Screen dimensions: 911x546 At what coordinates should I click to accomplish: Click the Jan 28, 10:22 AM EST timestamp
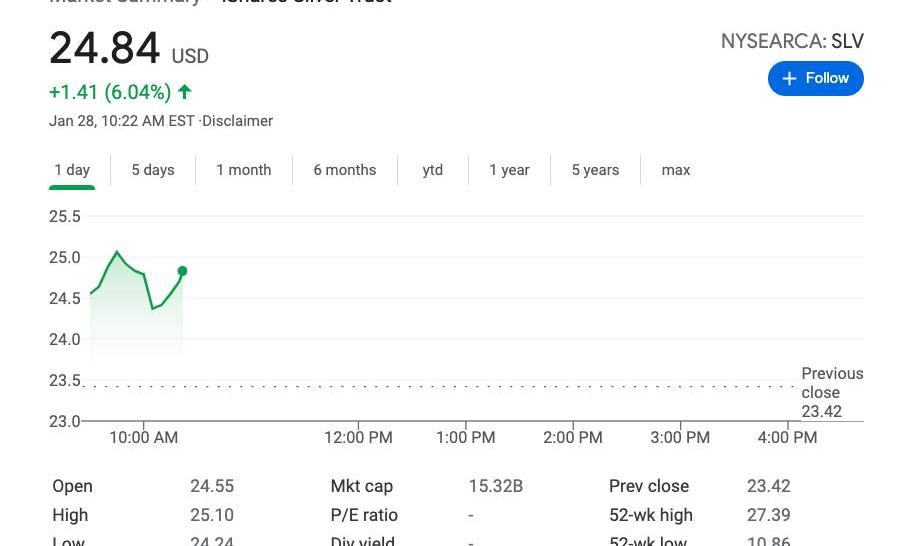pyautogui.click(x=122, y=121)
